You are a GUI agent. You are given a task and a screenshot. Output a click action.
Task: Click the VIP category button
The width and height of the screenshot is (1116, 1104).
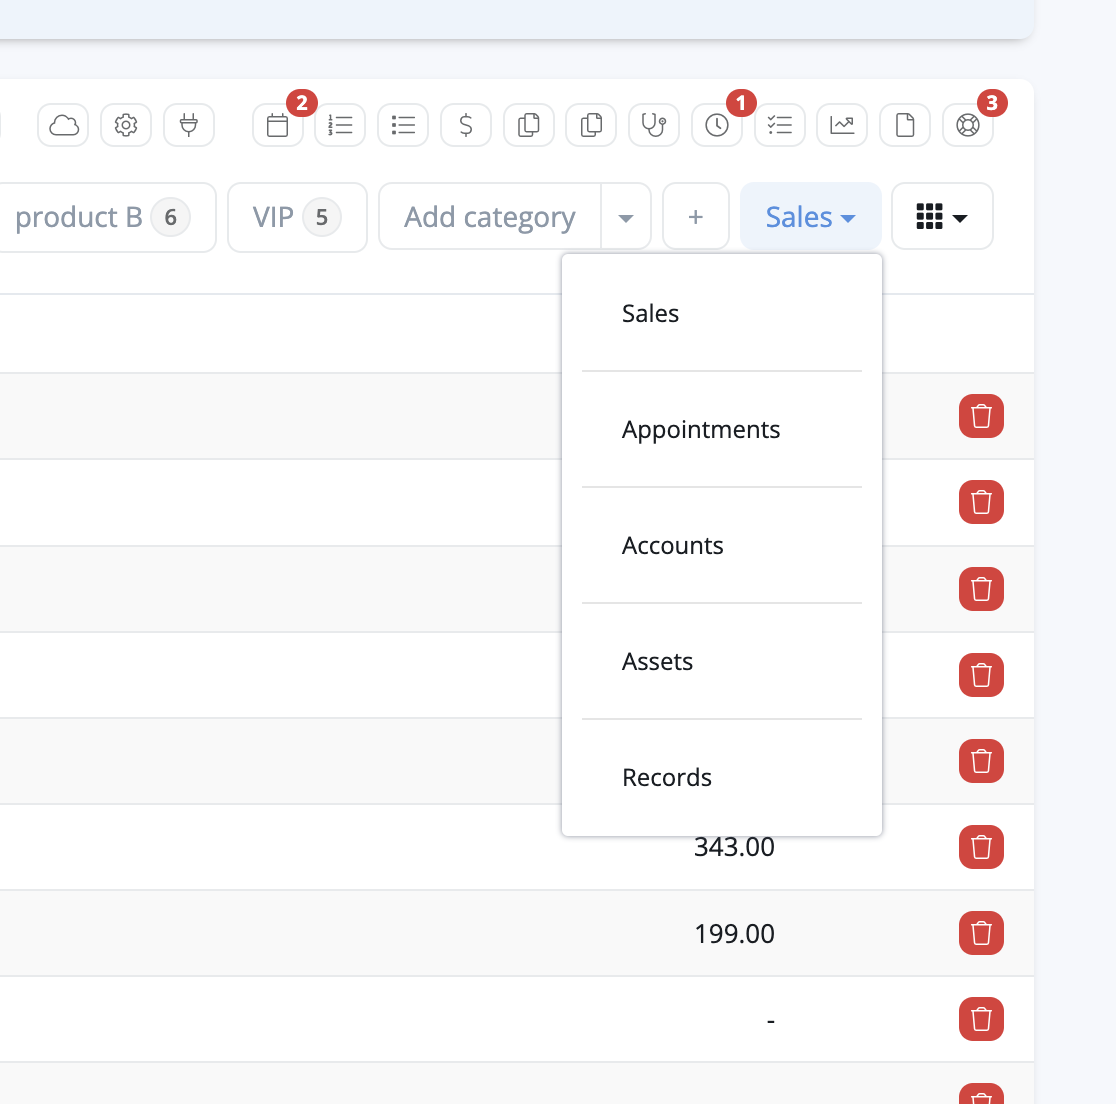(x=297, y=217)
